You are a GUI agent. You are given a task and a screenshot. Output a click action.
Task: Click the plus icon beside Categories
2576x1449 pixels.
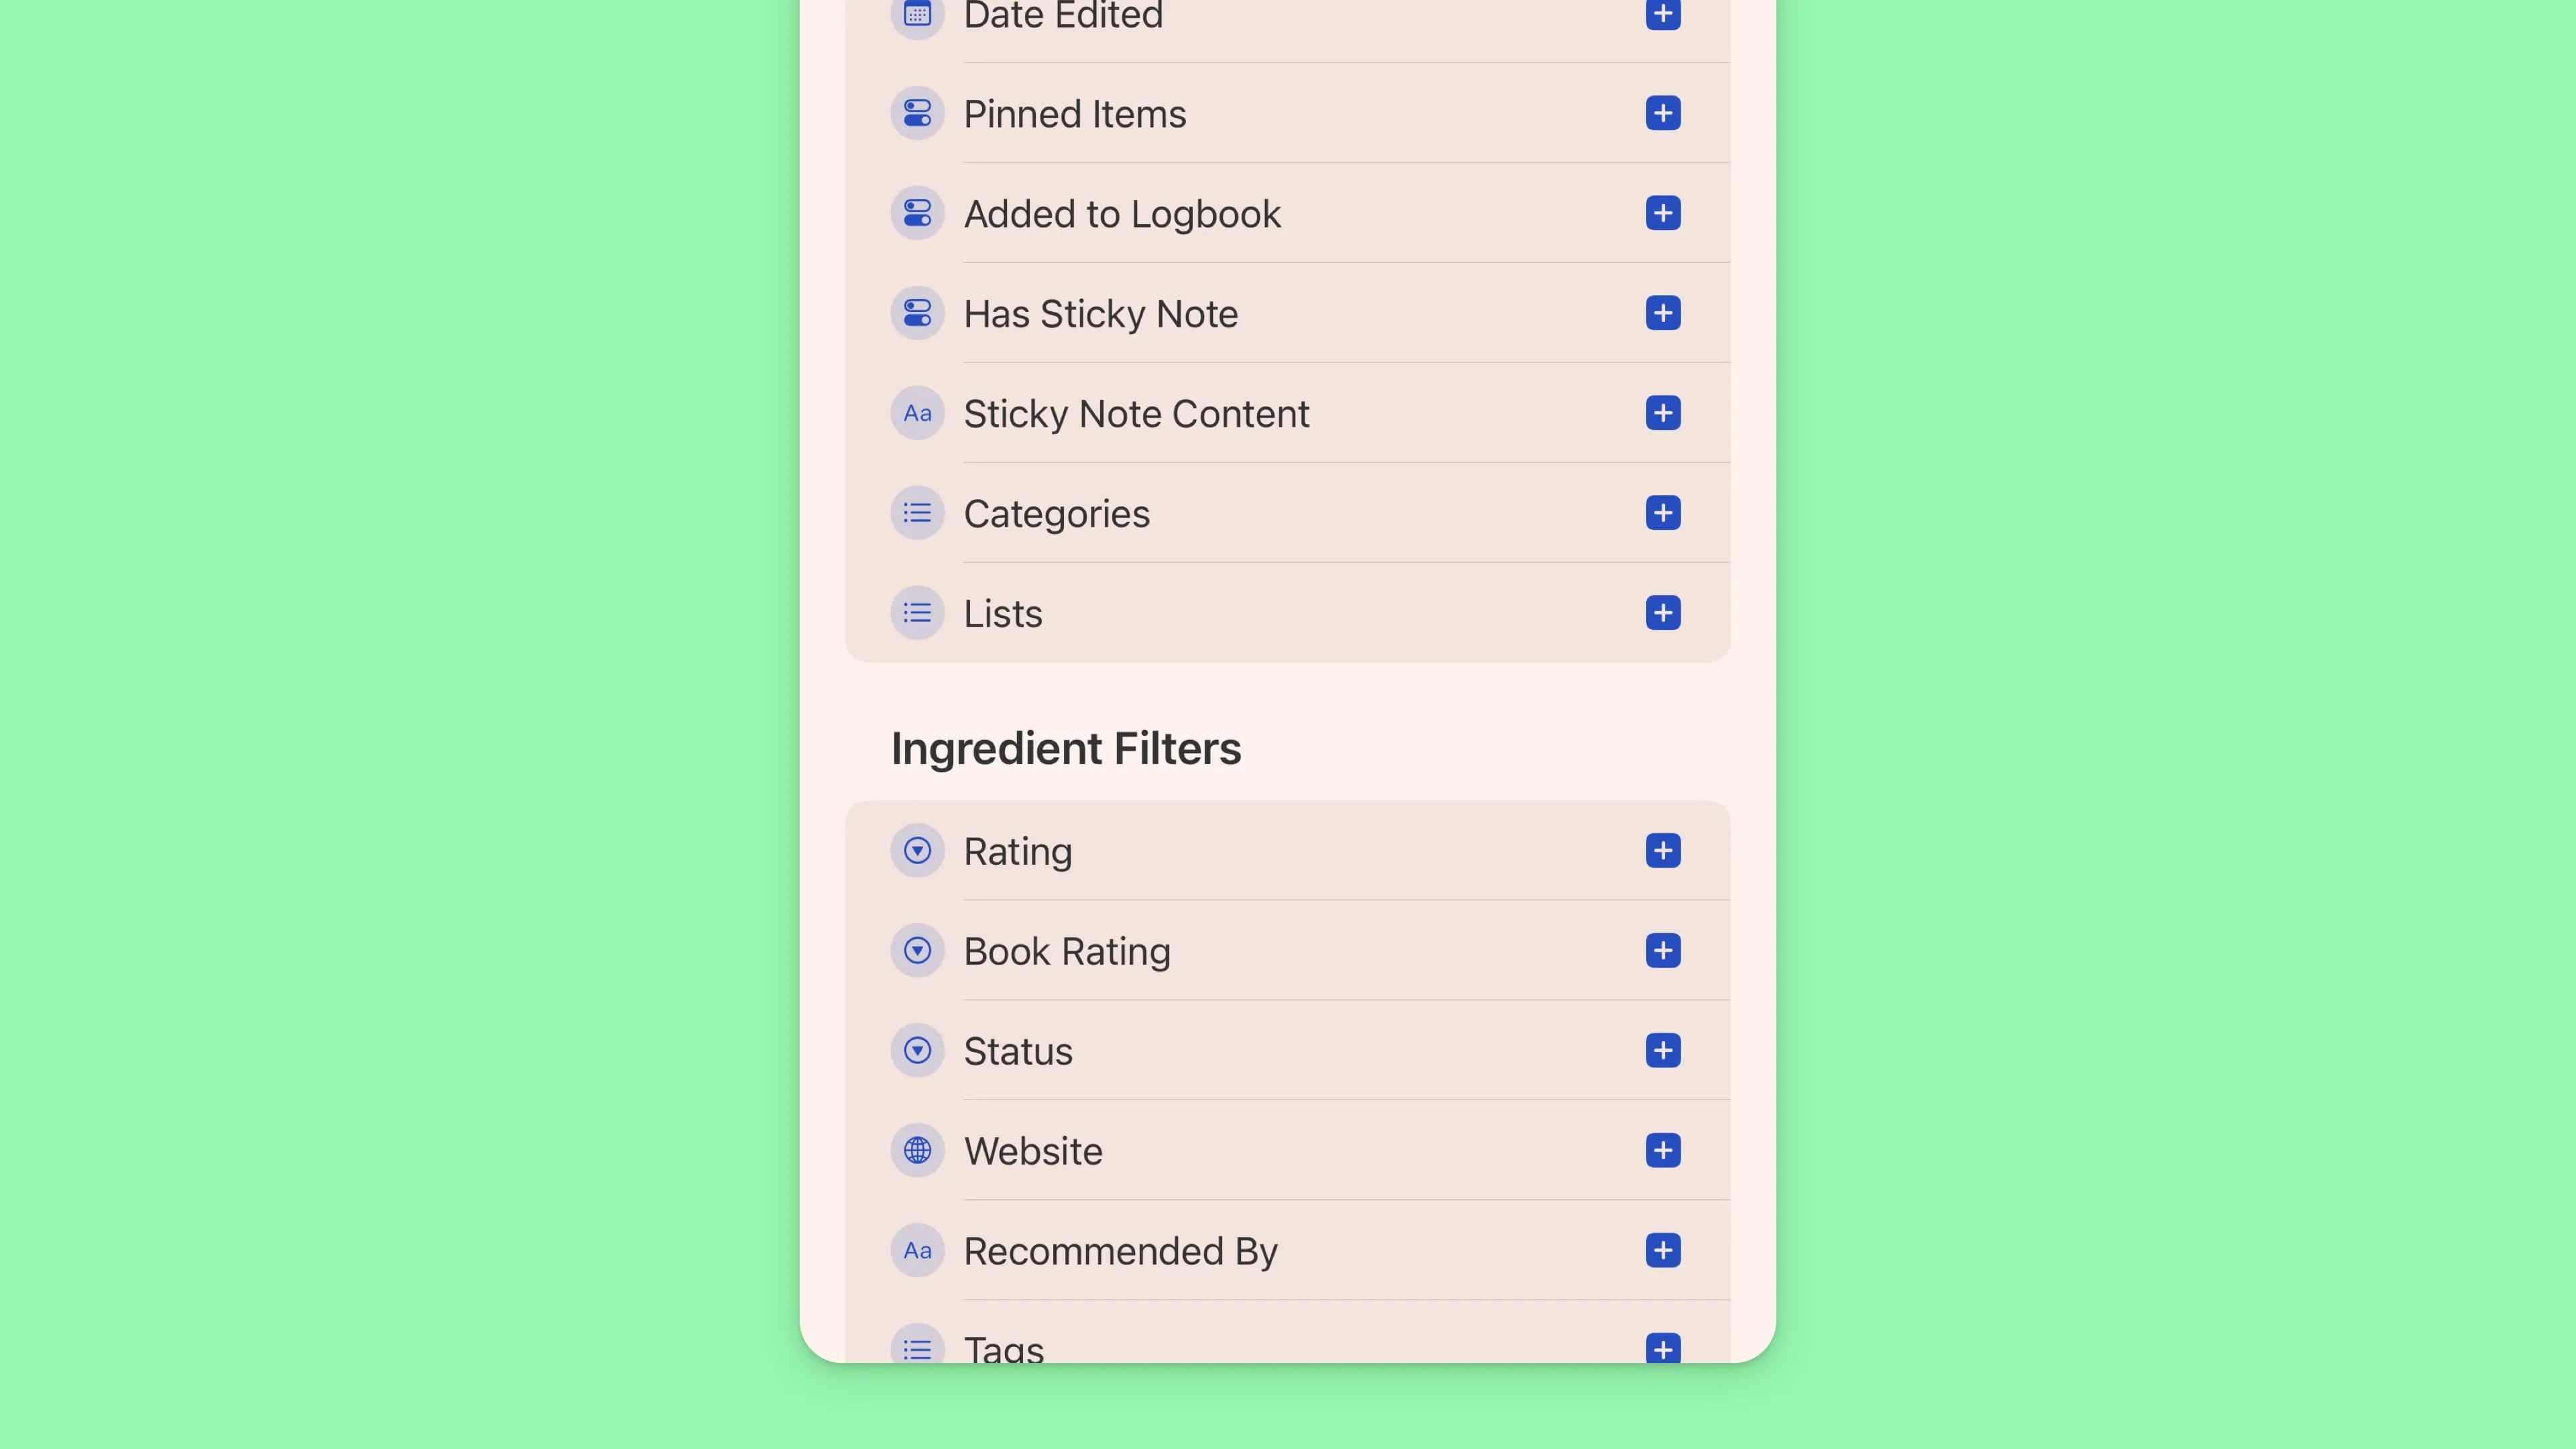1663,513
